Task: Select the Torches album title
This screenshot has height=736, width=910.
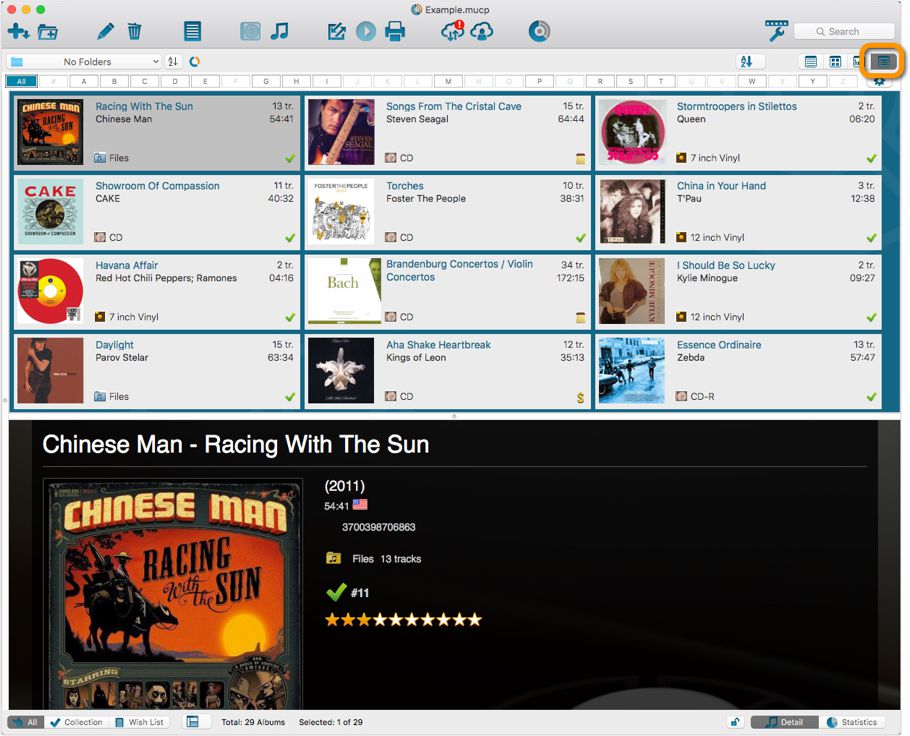Action: tap(405, 186)
